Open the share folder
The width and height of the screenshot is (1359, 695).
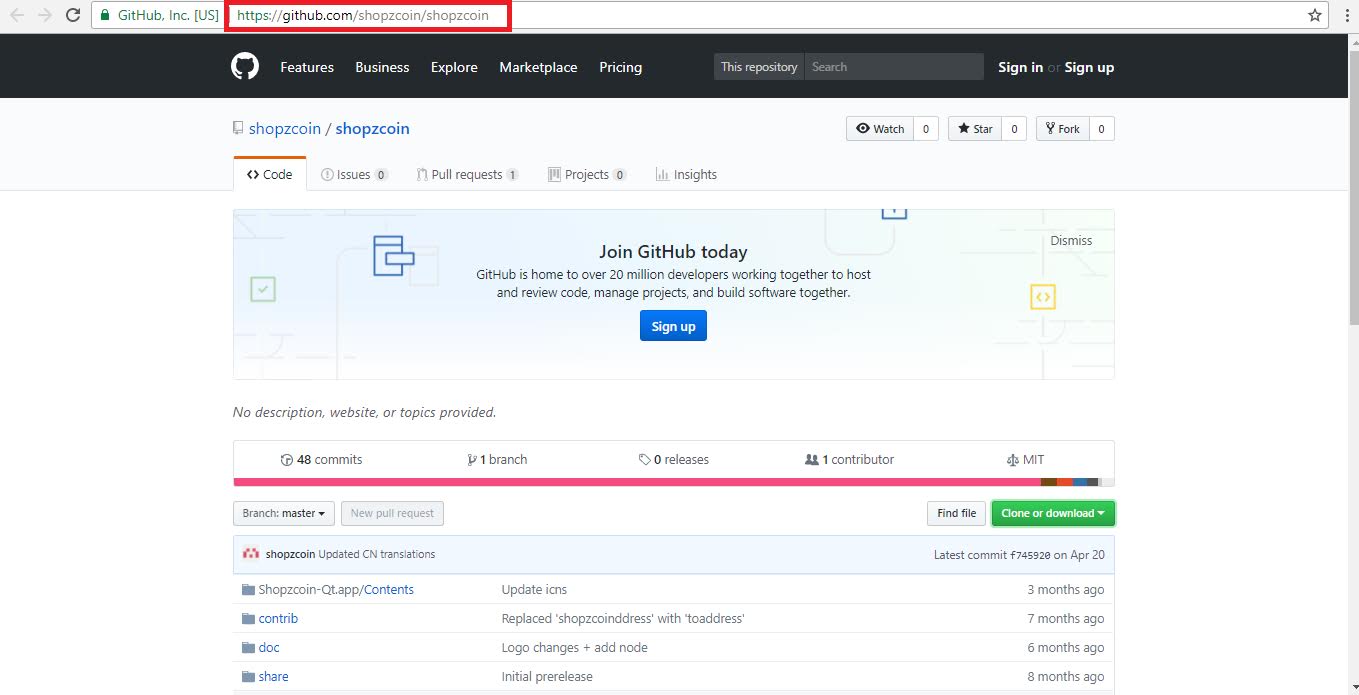click(x=273, y=676)
